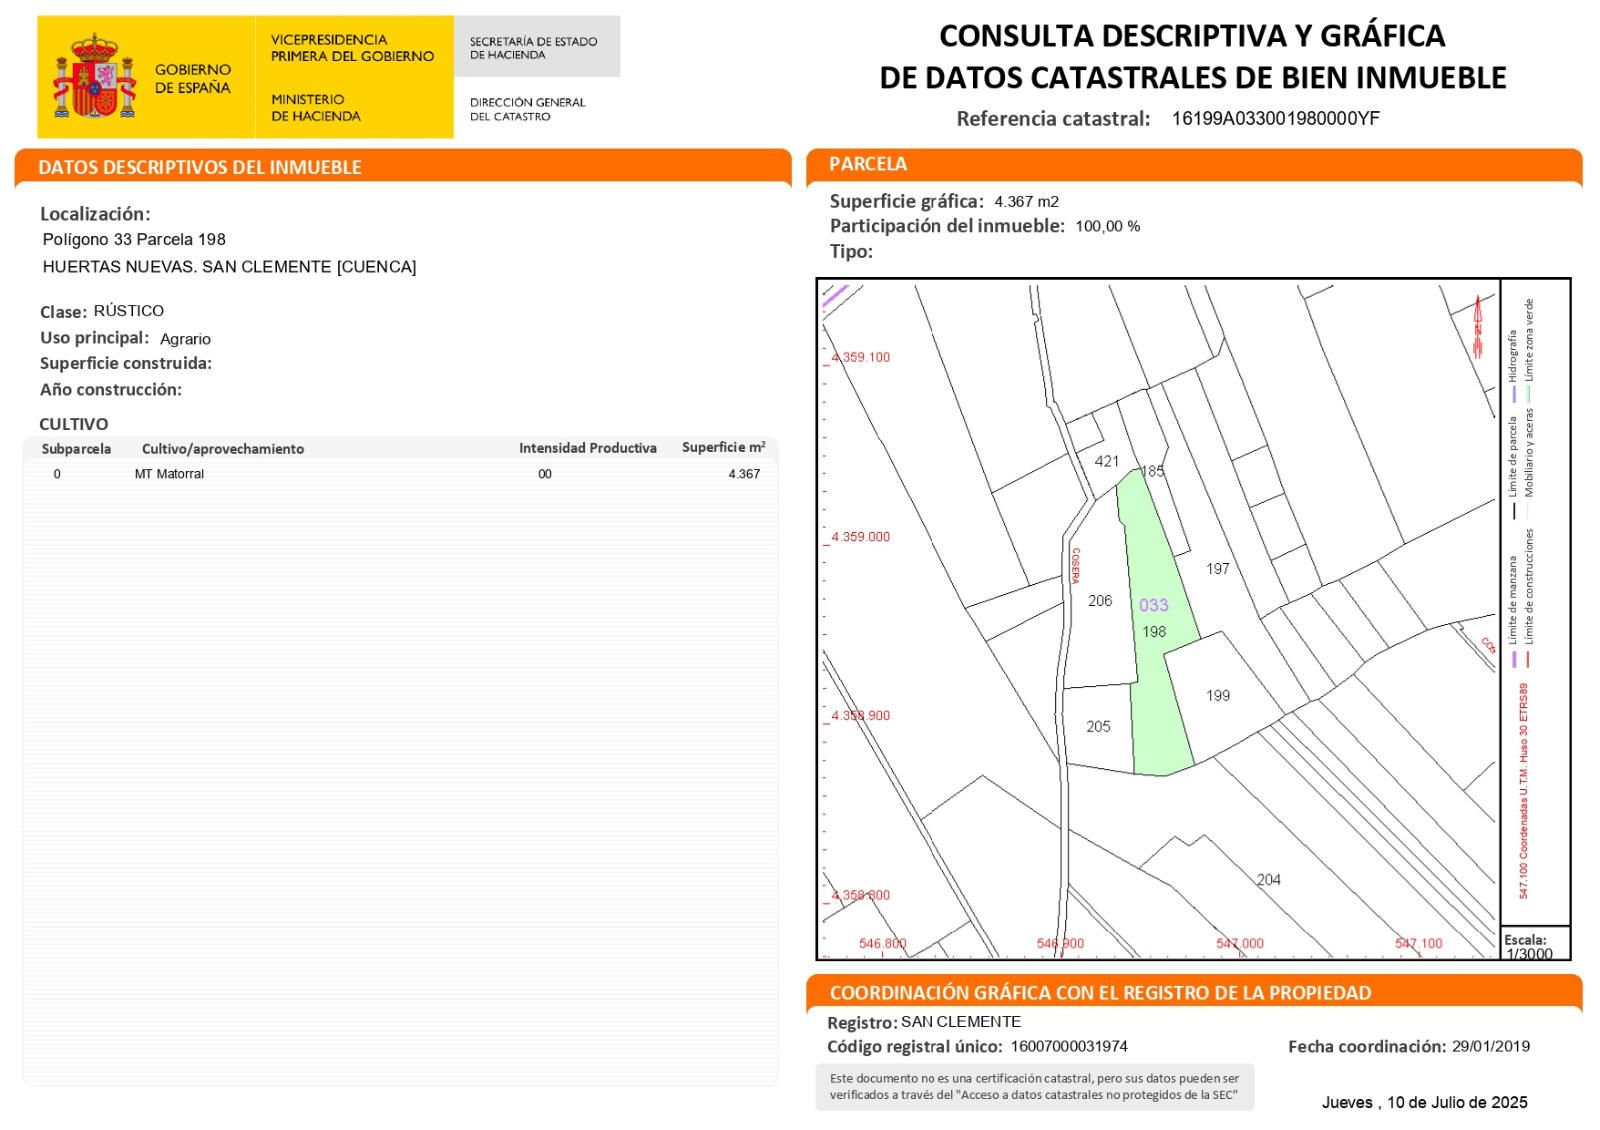Click parcel 197 on the map

click(1217, 569)
